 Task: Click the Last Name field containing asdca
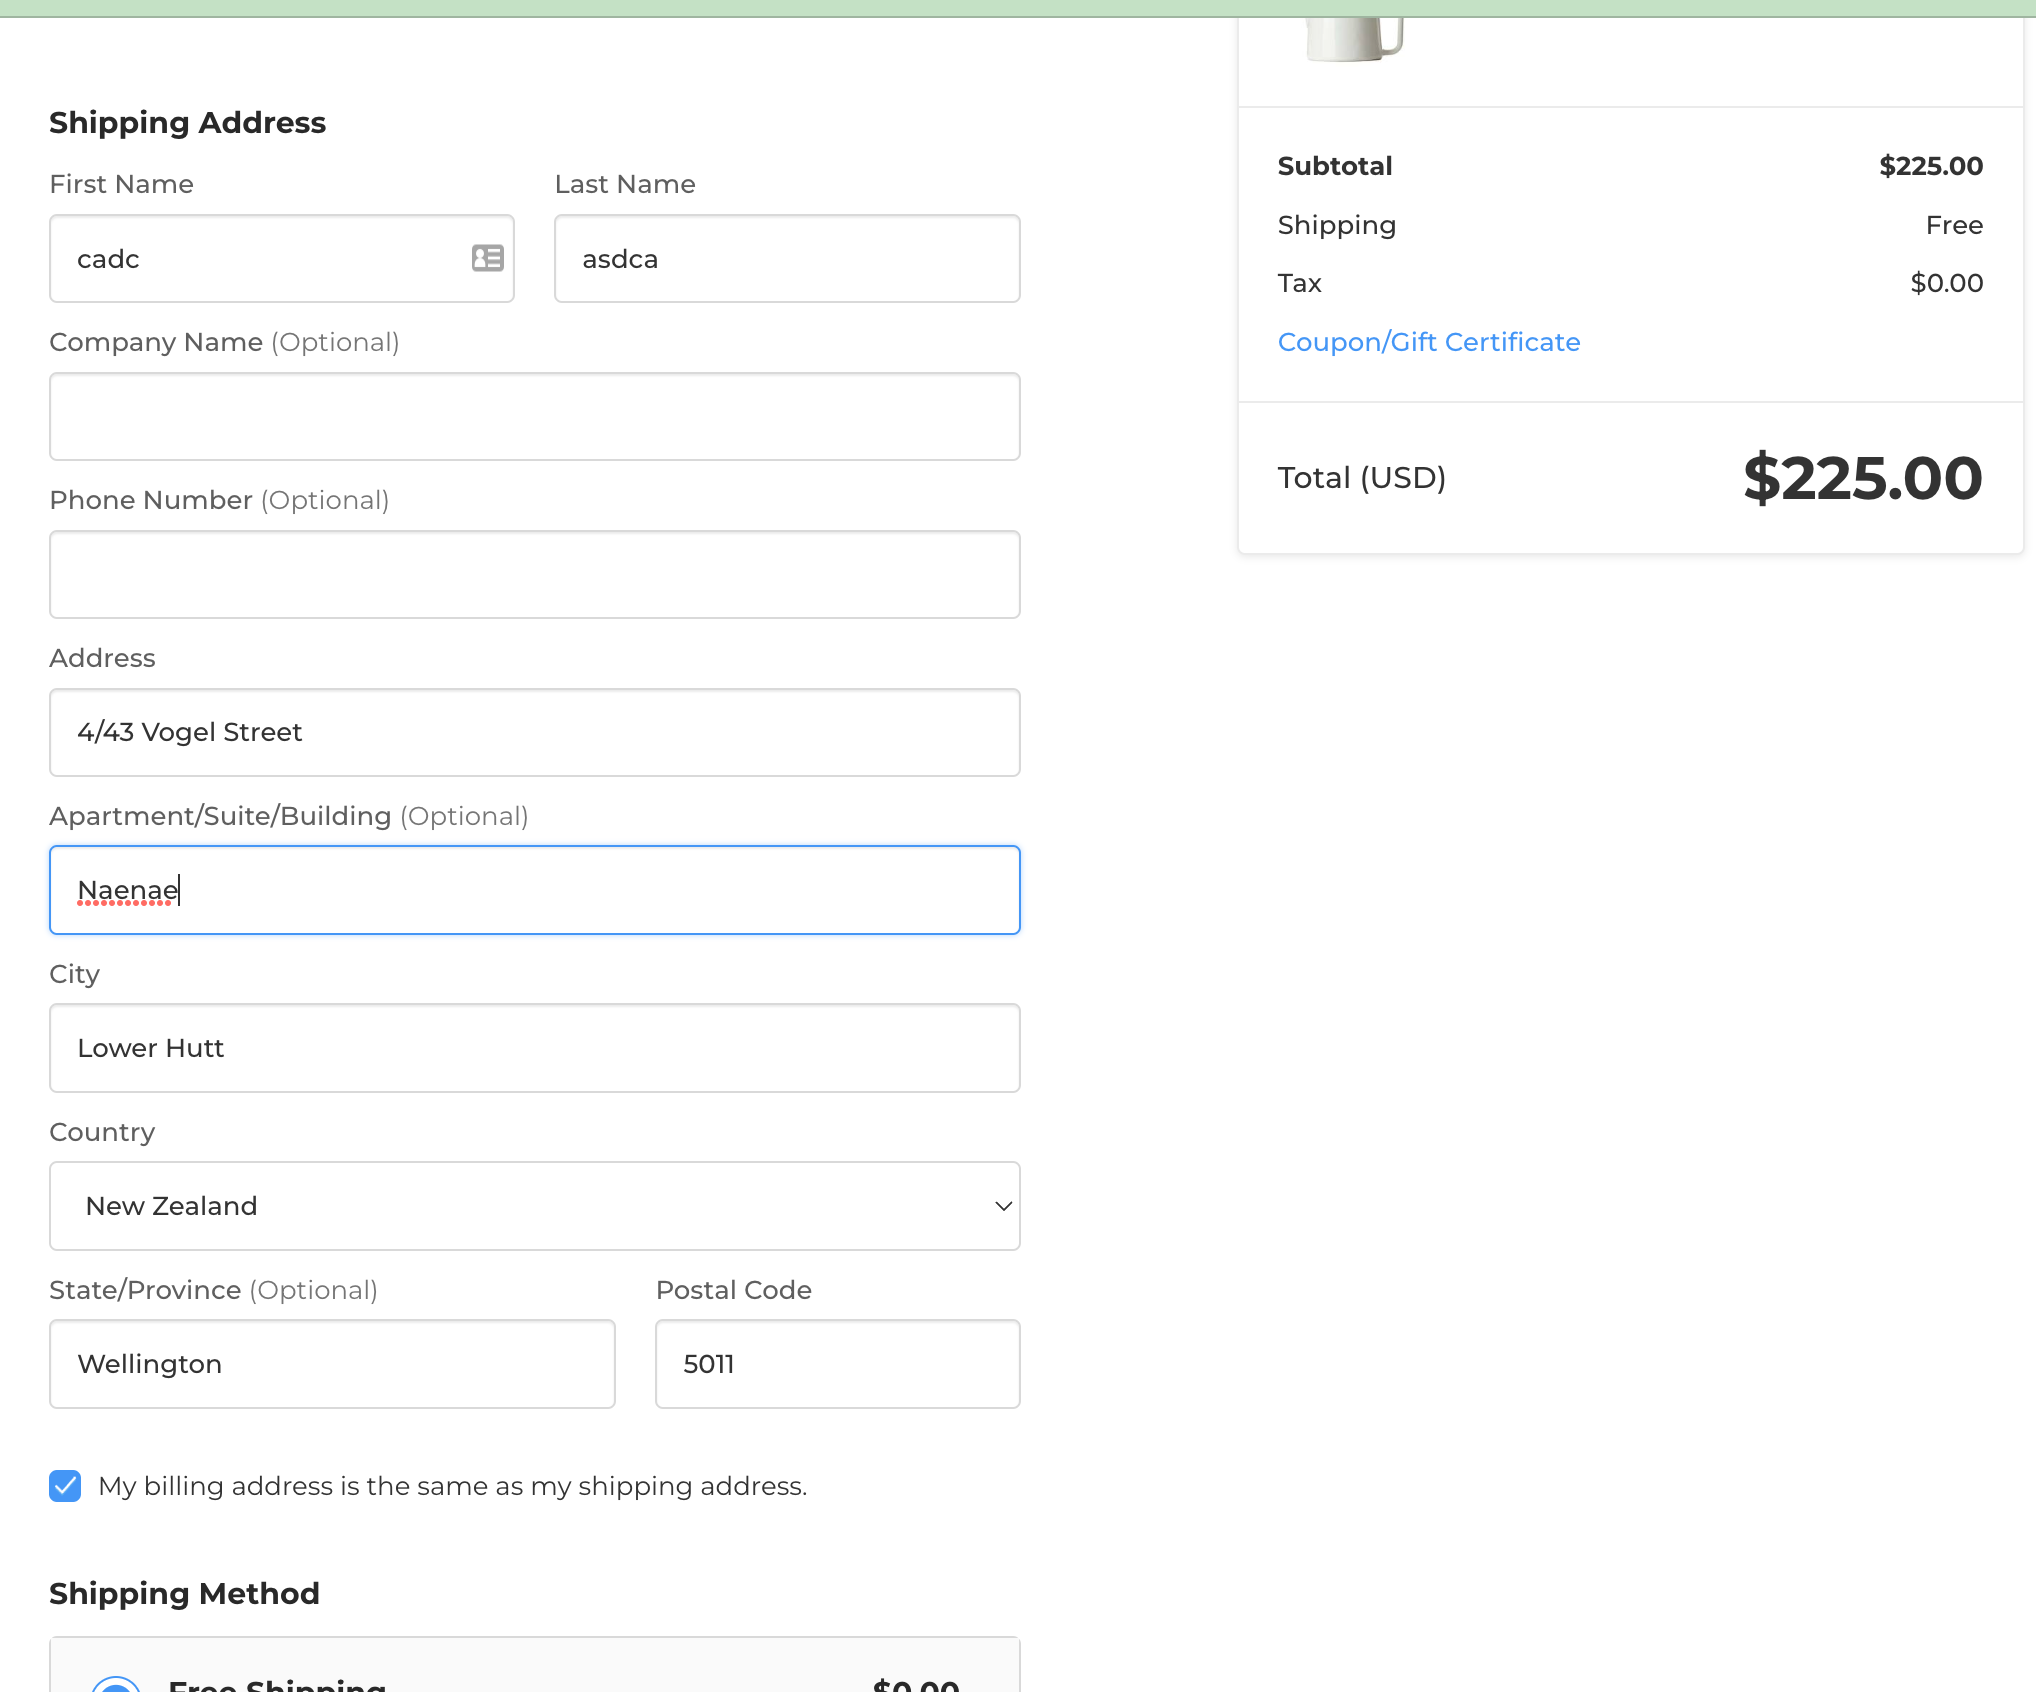pyautogui.click(x=786, y=259)
